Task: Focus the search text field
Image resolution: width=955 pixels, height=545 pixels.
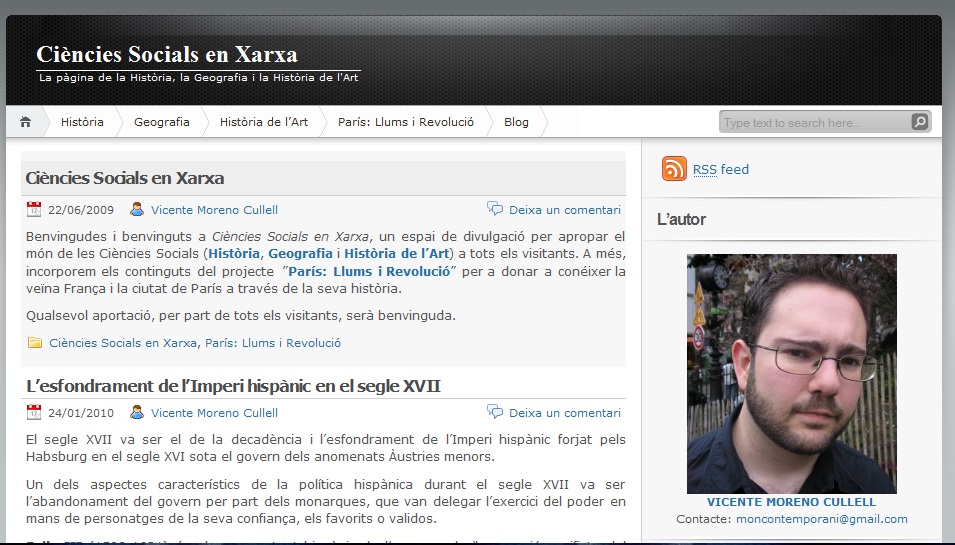Action: point(812,123)
